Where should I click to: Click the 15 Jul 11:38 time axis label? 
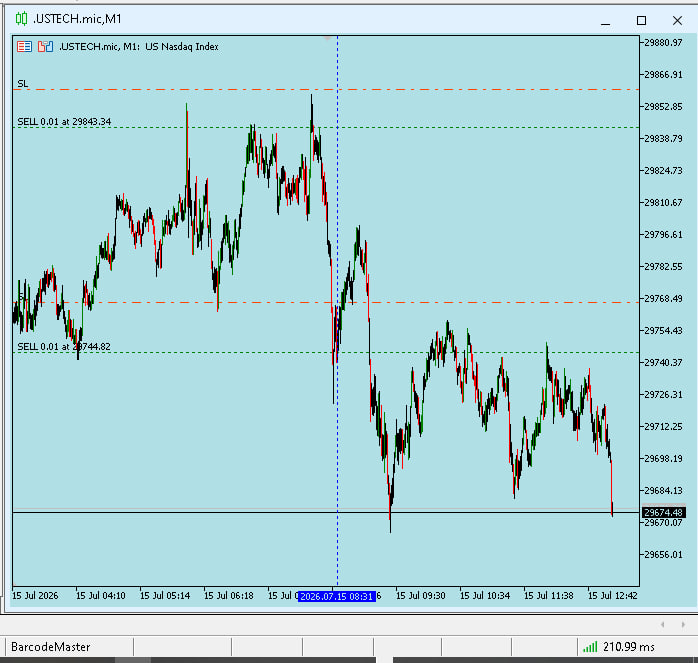(548, 596)
